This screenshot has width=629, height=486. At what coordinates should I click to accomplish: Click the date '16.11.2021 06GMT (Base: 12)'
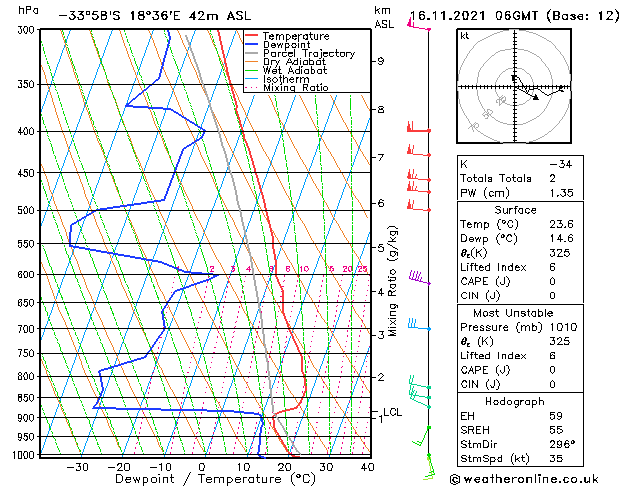coord(515,16)
